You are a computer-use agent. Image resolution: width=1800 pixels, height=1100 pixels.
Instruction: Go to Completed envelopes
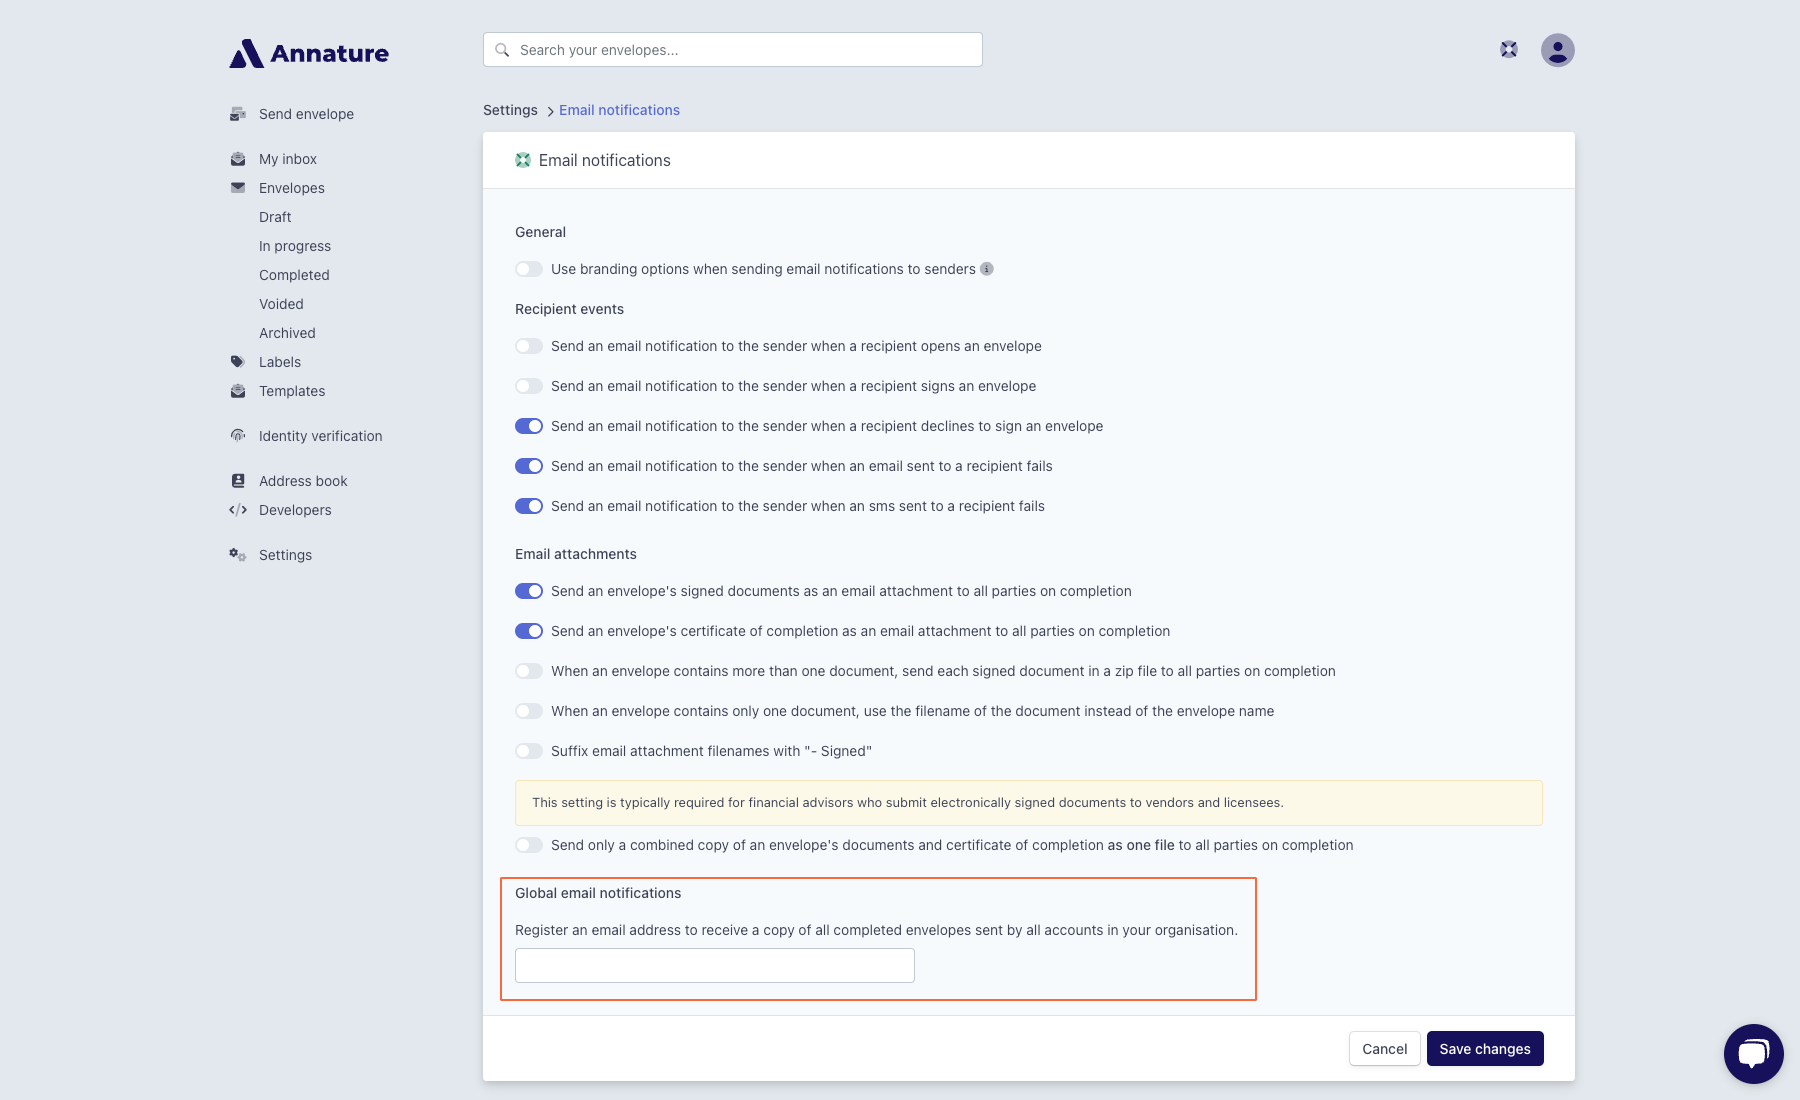tap(294, 275)
